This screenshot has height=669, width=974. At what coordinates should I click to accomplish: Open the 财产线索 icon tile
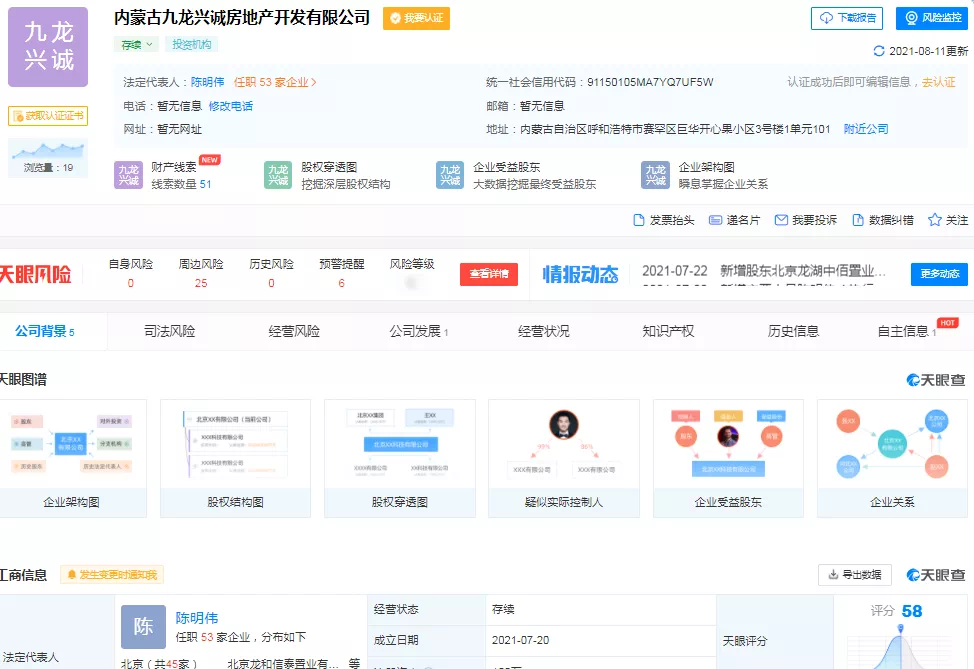129,176
